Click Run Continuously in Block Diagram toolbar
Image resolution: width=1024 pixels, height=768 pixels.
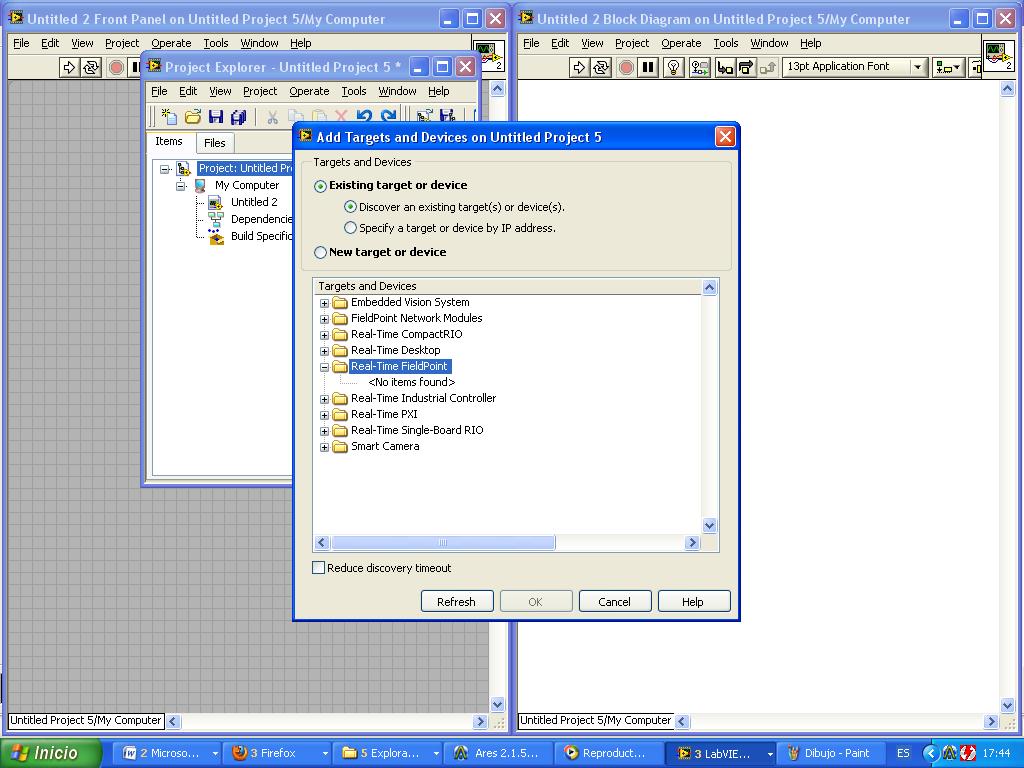(601, 67)
